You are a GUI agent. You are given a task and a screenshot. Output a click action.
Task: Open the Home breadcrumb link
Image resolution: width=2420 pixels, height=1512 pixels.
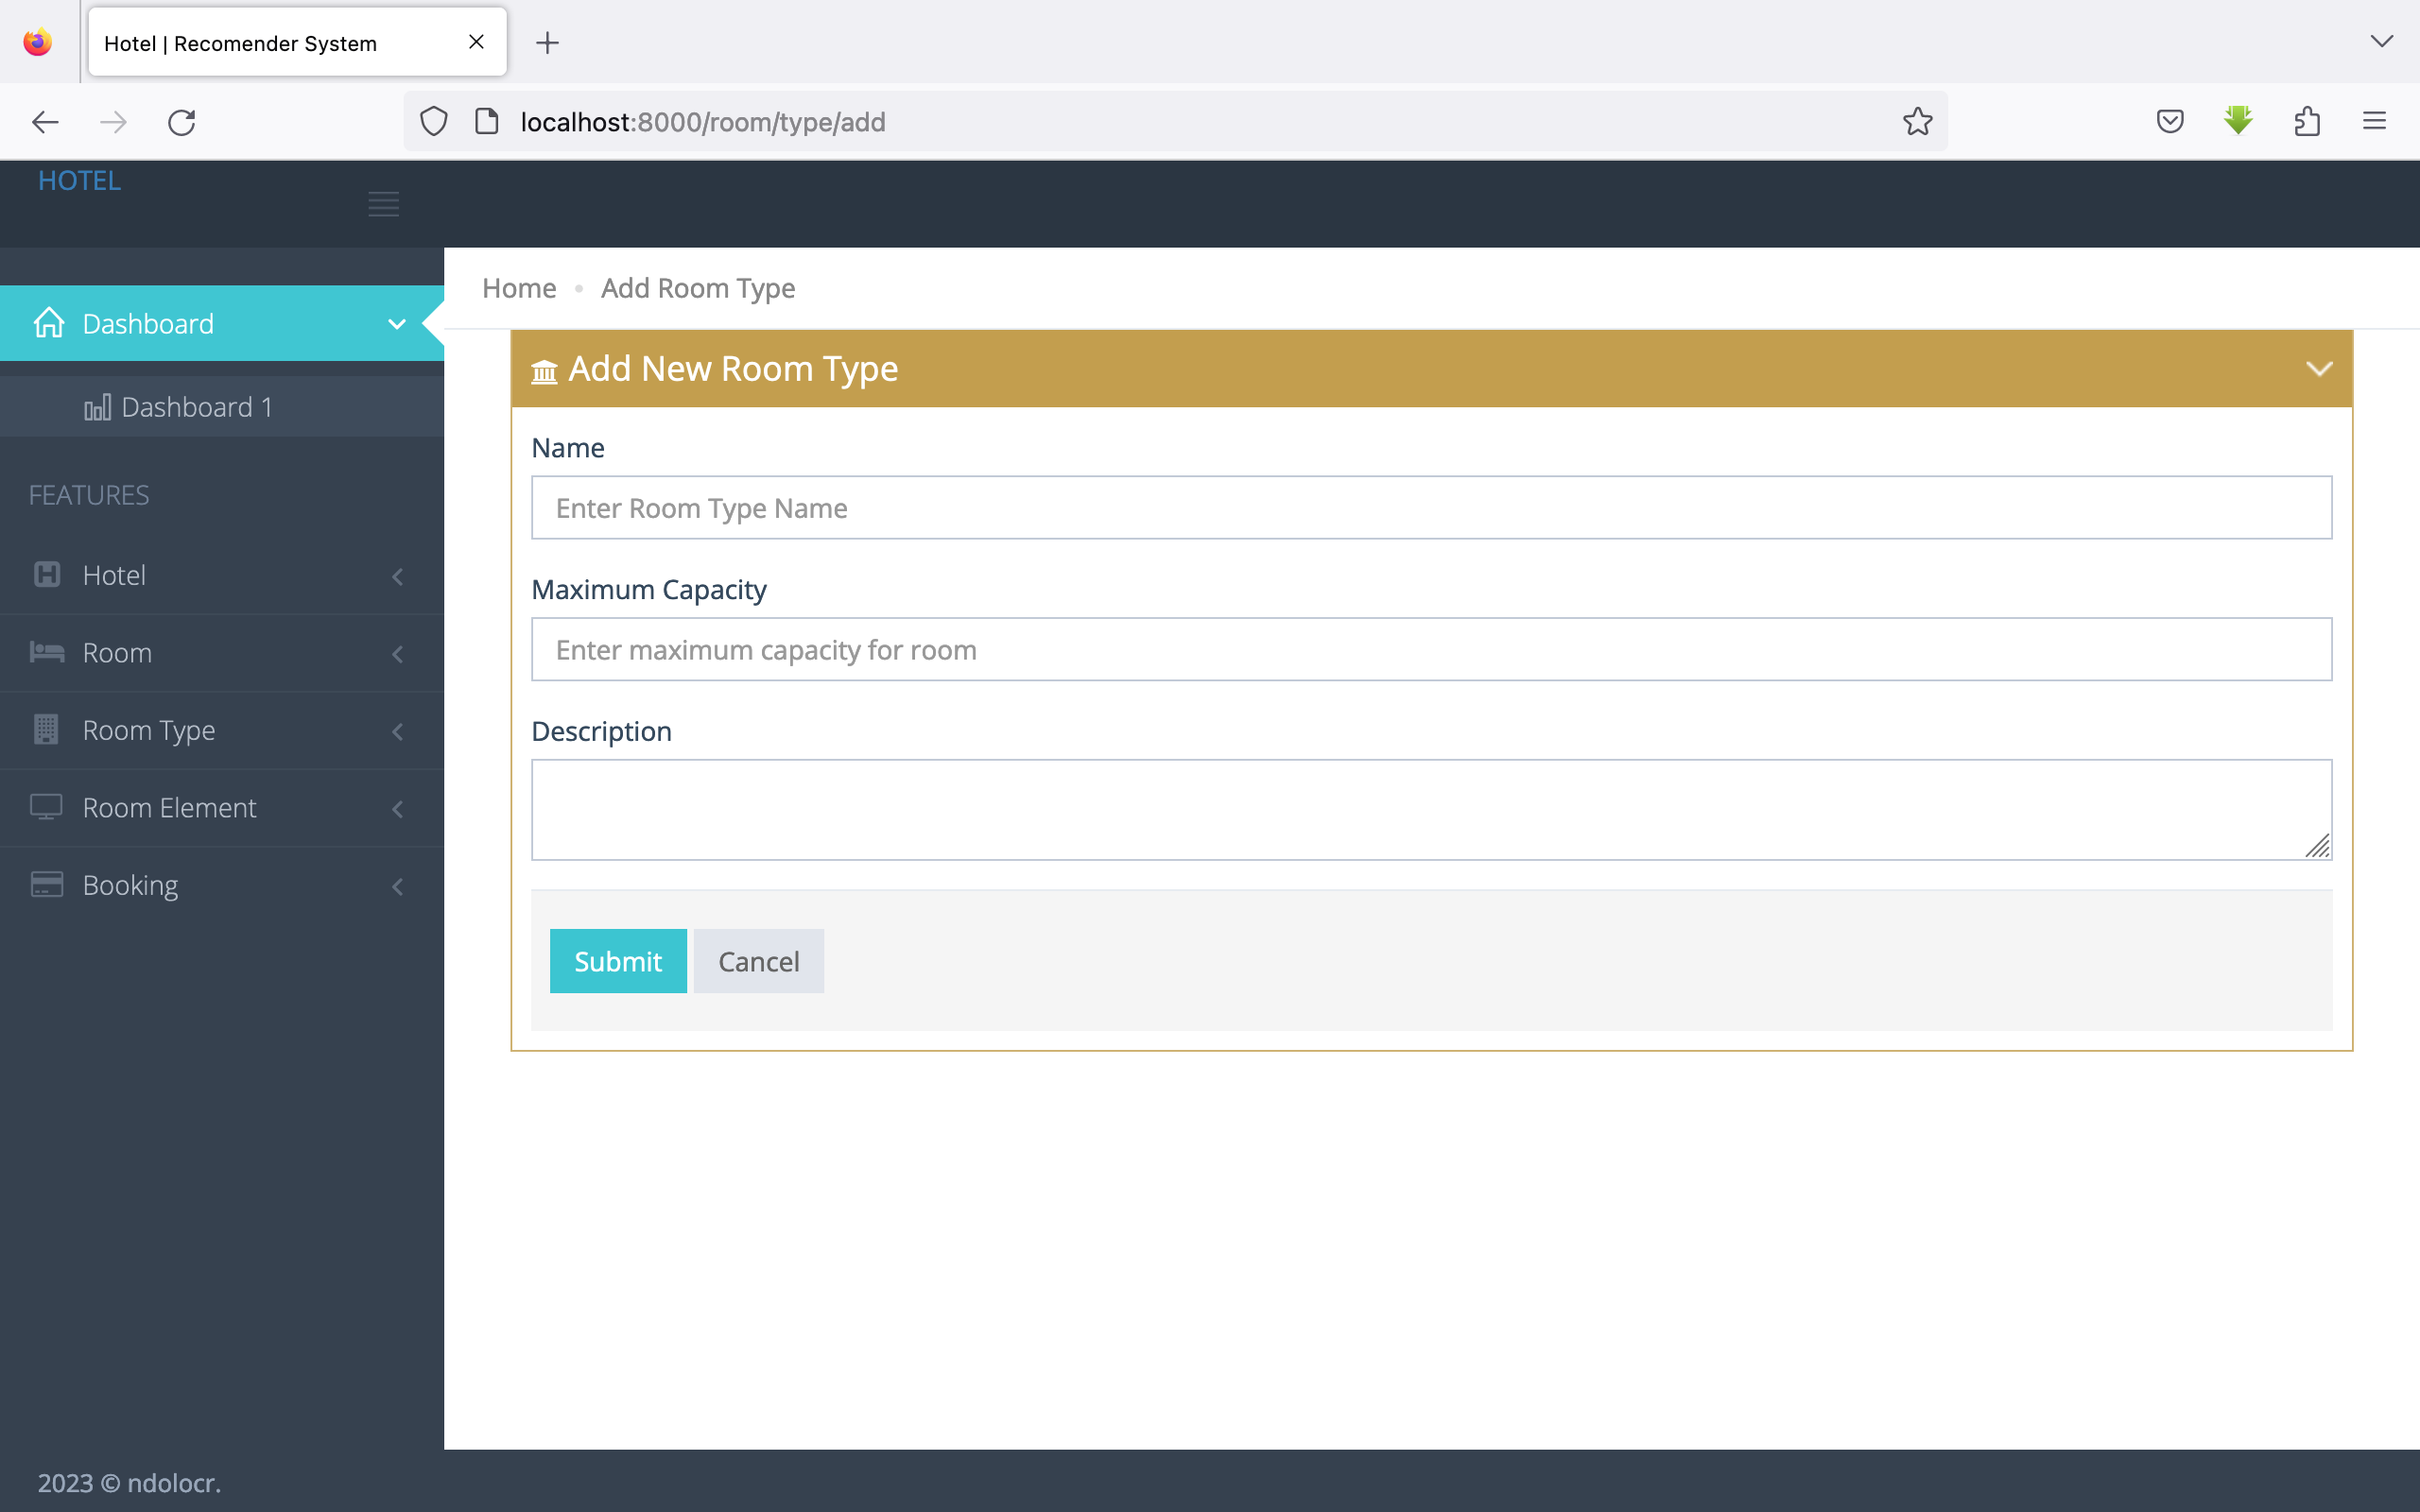pyautogui.click(x=518, y=288)
